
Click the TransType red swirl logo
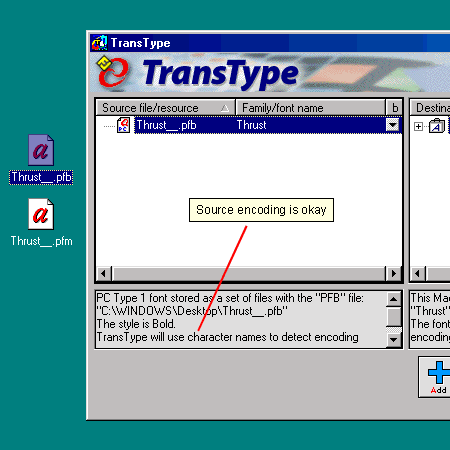click(x=113, y=72)
